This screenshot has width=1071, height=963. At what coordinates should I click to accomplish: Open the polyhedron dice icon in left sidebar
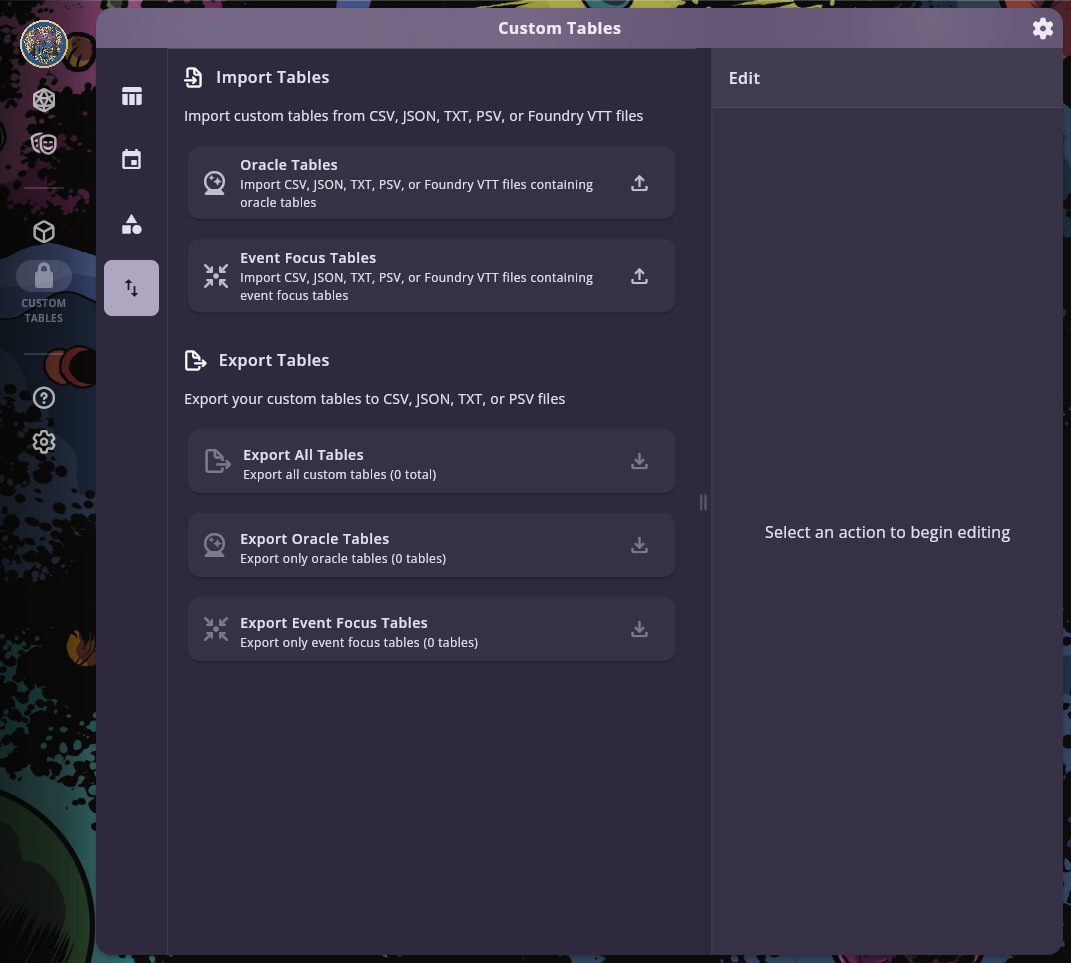pyautogui.click(x=44, y=100)
